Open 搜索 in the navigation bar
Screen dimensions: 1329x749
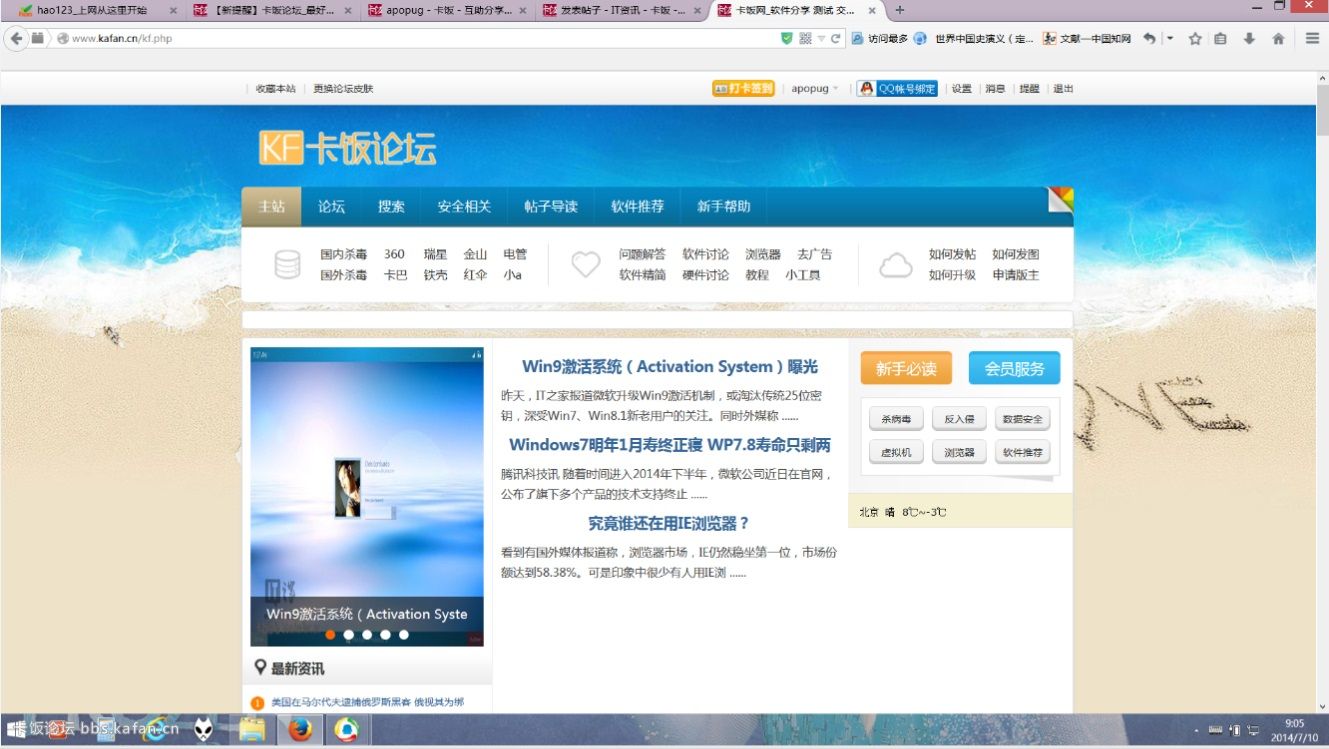click(x=391, y=207)
